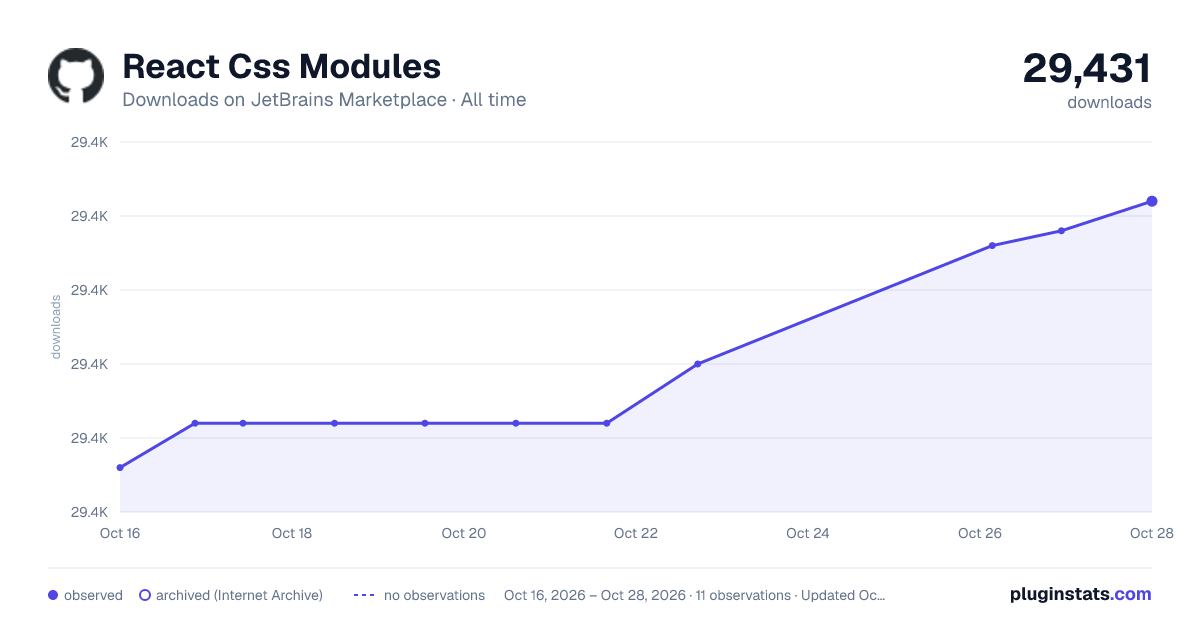Click the Oct 26 x-axis label
1200x630 pixels.
pyautogui.click(x=980, y=533)
